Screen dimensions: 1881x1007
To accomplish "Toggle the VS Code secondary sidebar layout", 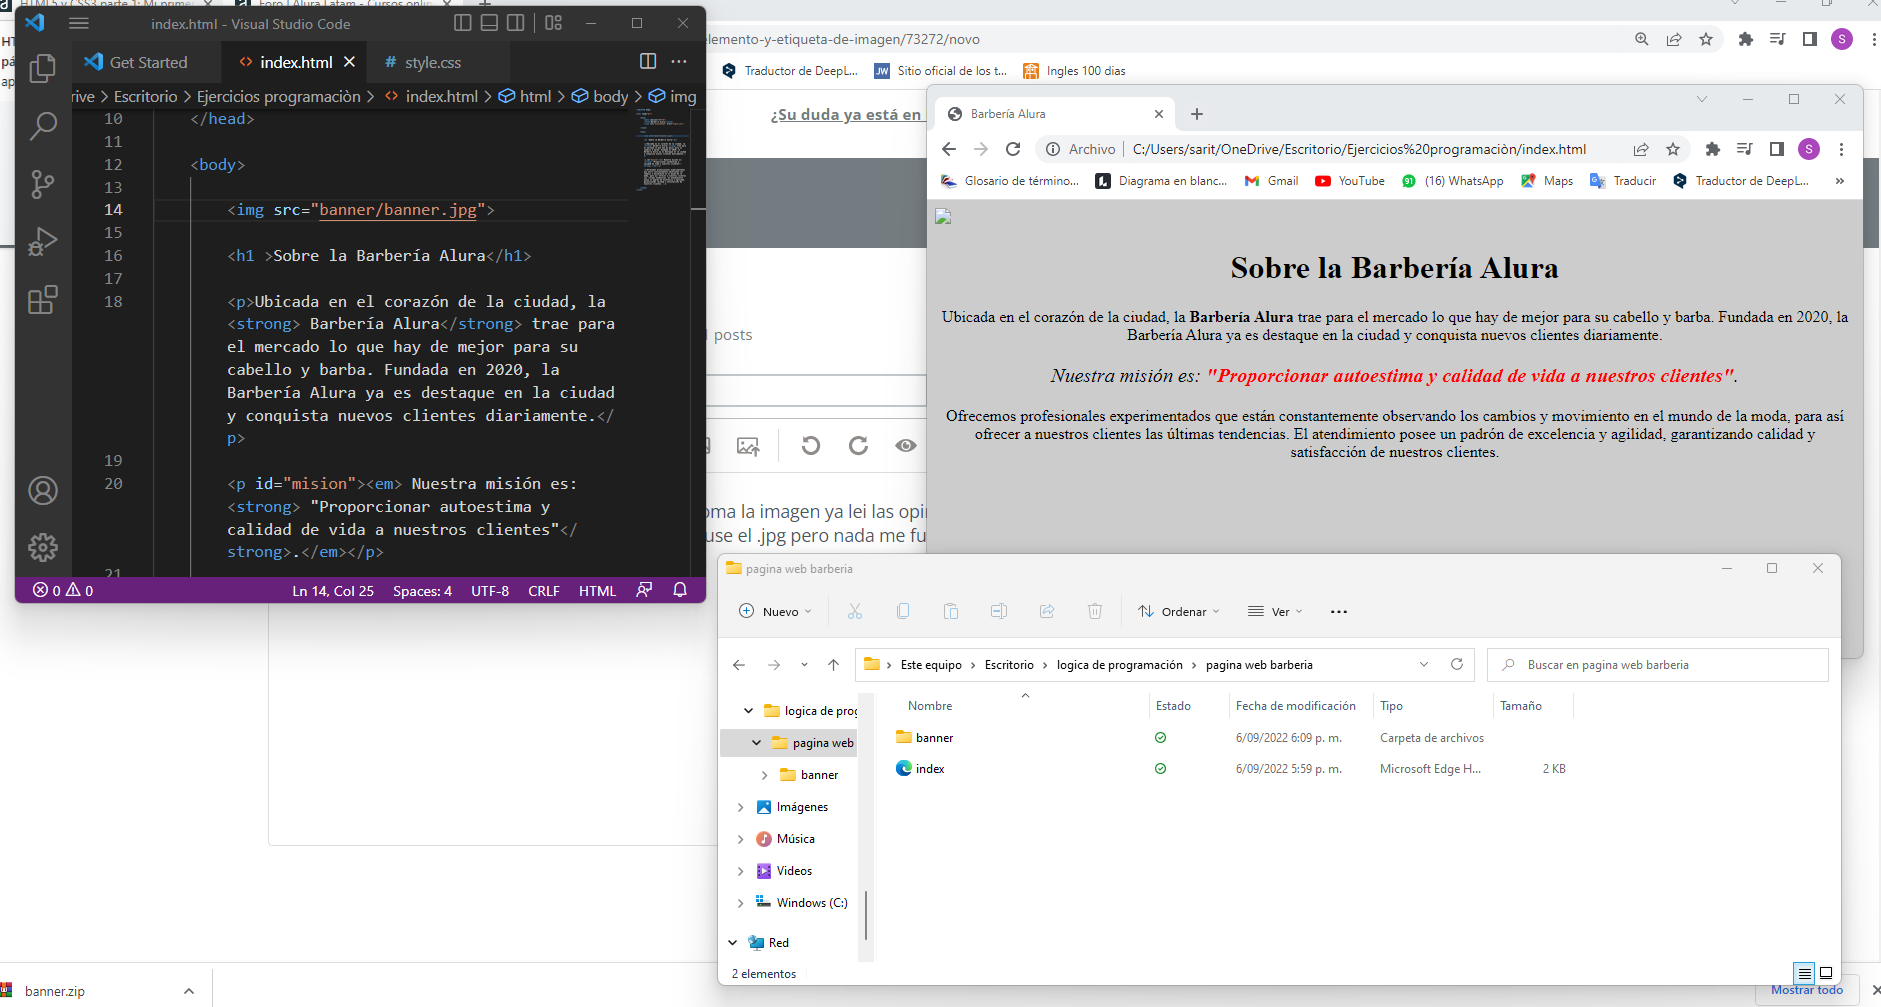I will [x=515, y=22].
